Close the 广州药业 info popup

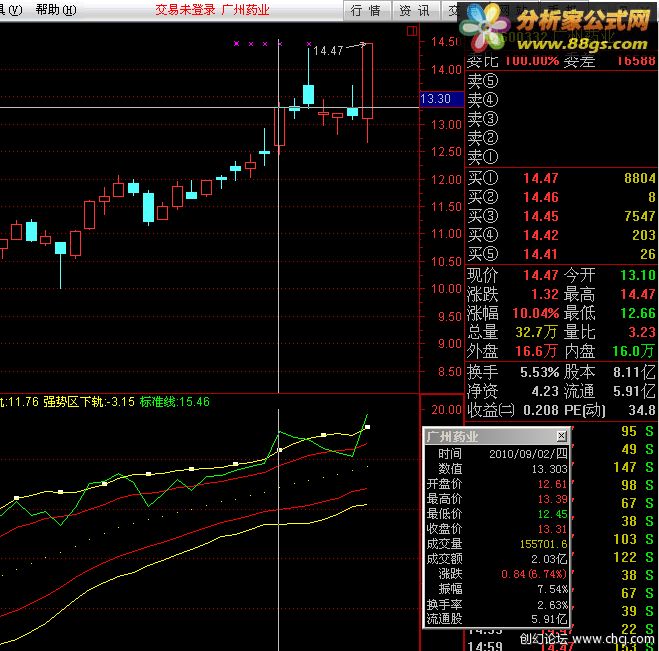(x=561, y=436)
